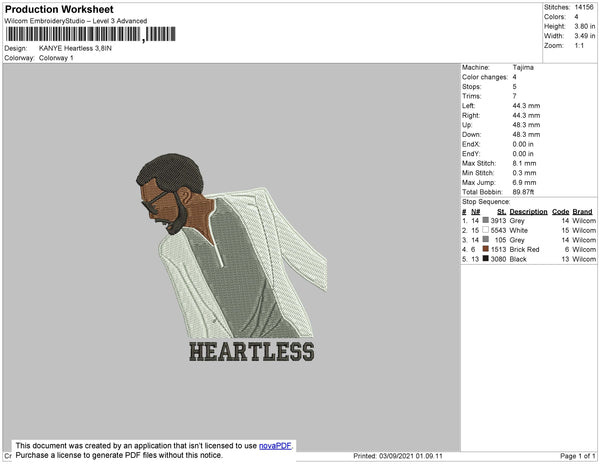Click the Machine value 'Tajima'
The width and height of the screenshot is (600, 464).
click(x=523, y=67)
